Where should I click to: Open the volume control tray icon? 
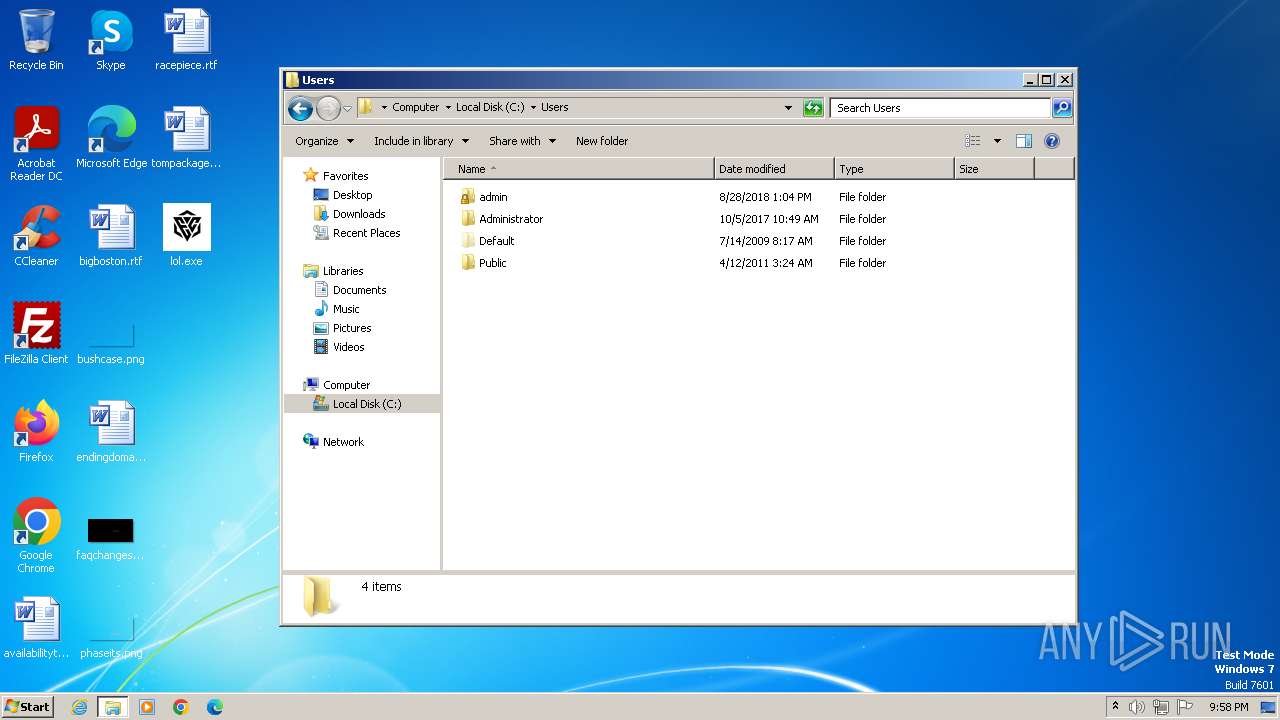1137,707
